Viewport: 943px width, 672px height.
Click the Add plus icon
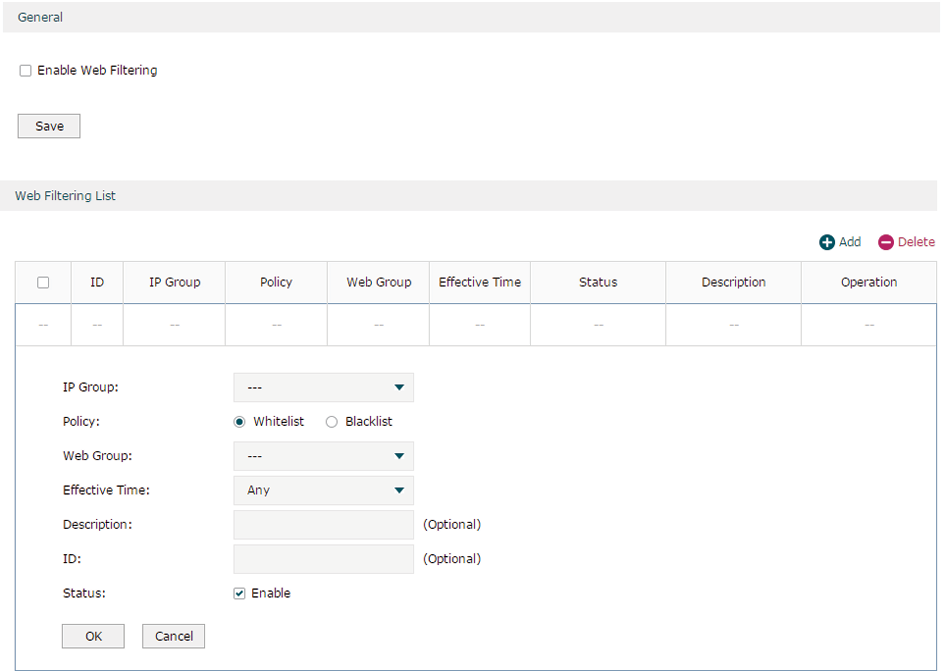pyautogui.click(x=827, y=242)
